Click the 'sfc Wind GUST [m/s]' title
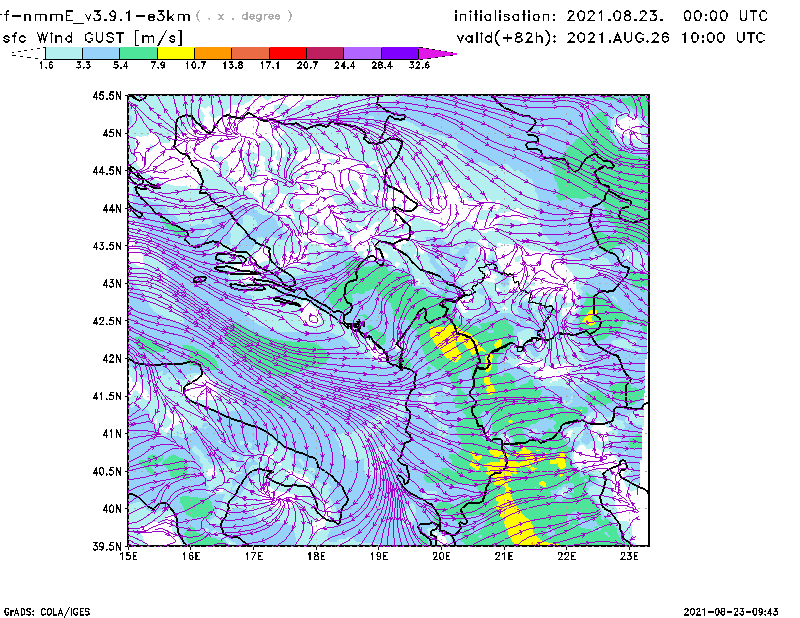The width and height of the screenshot is (800, 618). click(92, 38)
